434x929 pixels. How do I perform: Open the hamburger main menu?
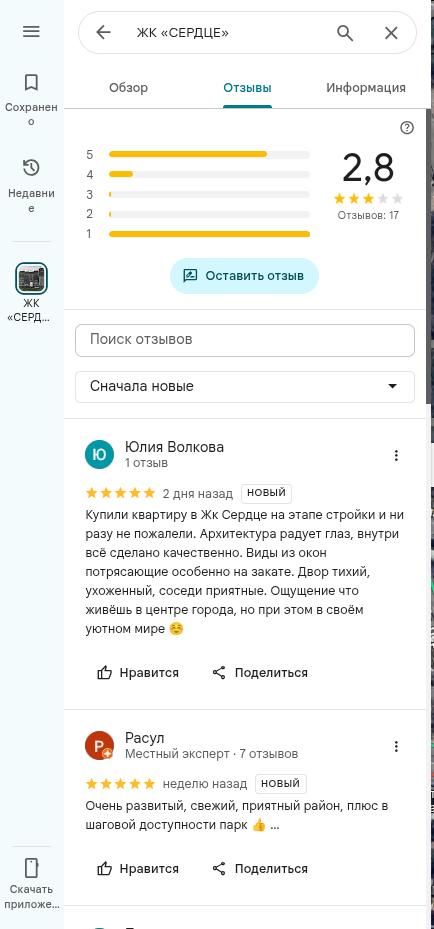click(31, 31)
